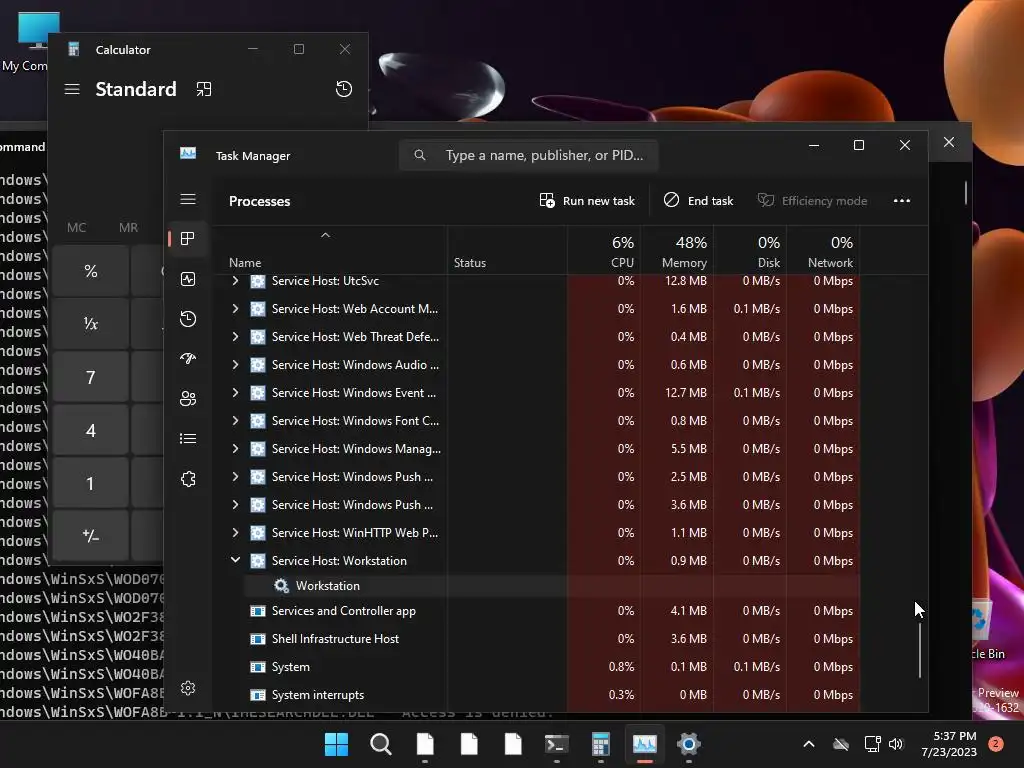Sort by Disk column header

750,251
